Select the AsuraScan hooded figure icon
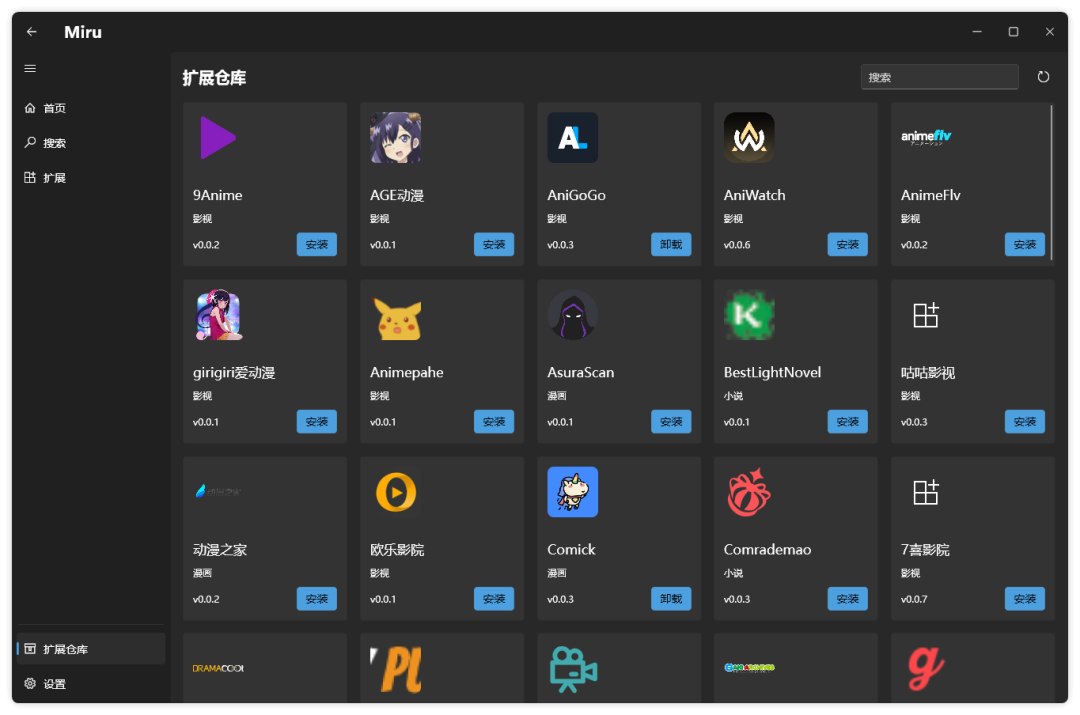The image size is (1080, 715). (572, 315)
